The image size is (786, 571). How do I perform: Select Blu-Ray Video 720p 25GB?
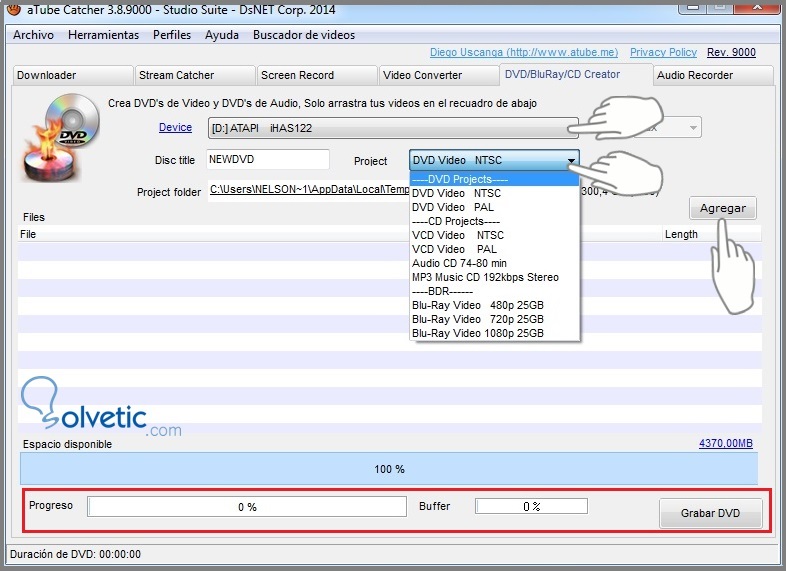(494, 319)
